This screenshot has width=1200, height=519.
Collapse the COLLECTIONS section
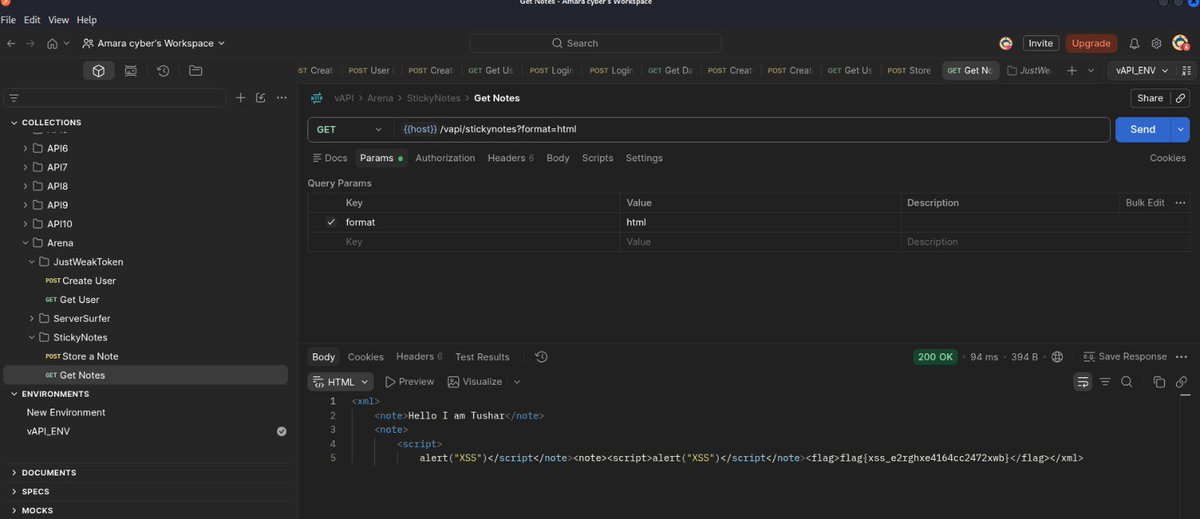(x=14, y=123)
